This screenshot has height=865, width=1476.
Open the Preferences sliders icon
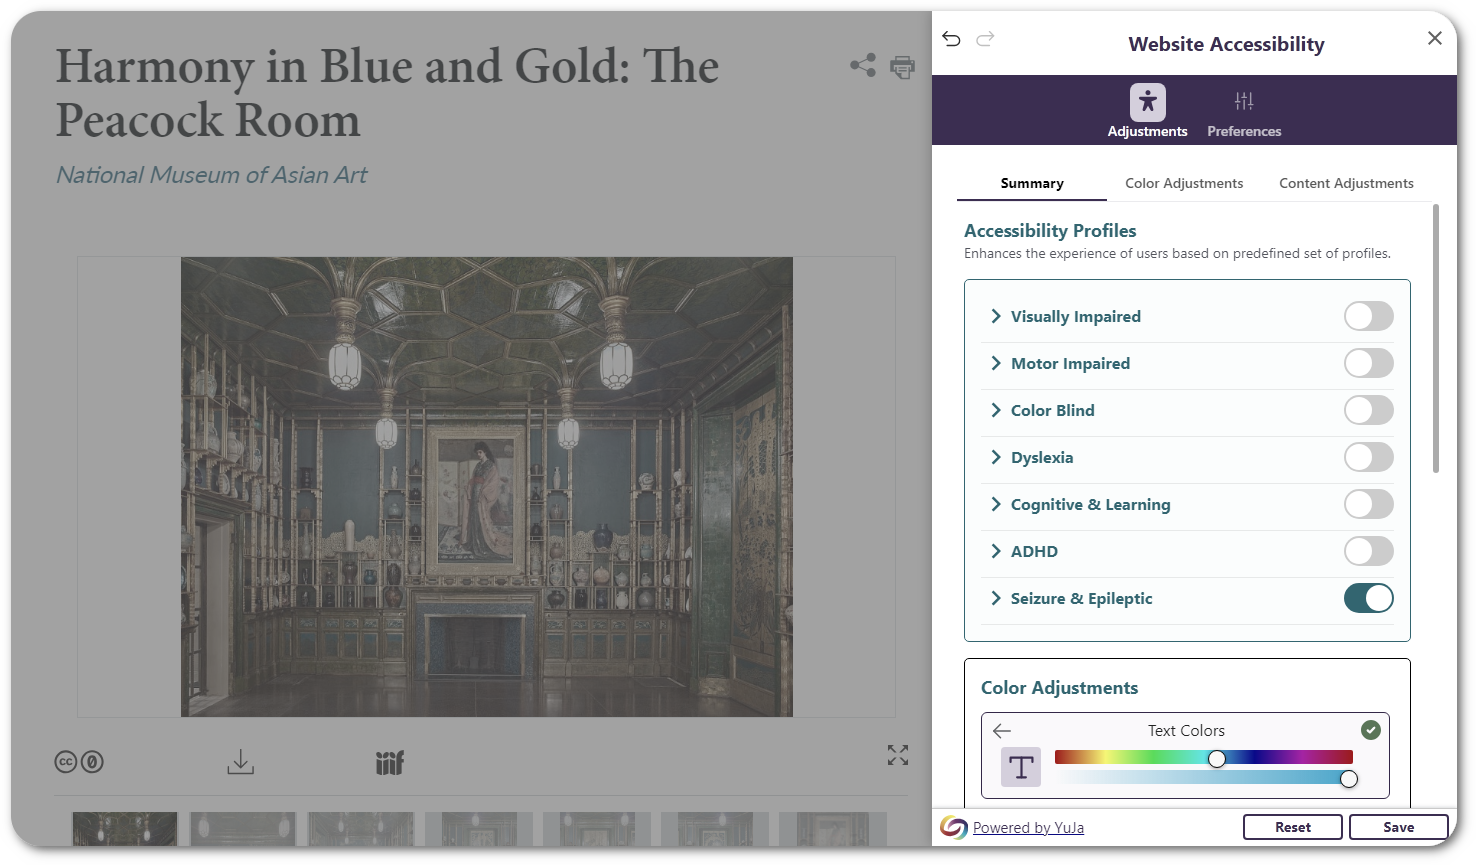coord(1243,103)
